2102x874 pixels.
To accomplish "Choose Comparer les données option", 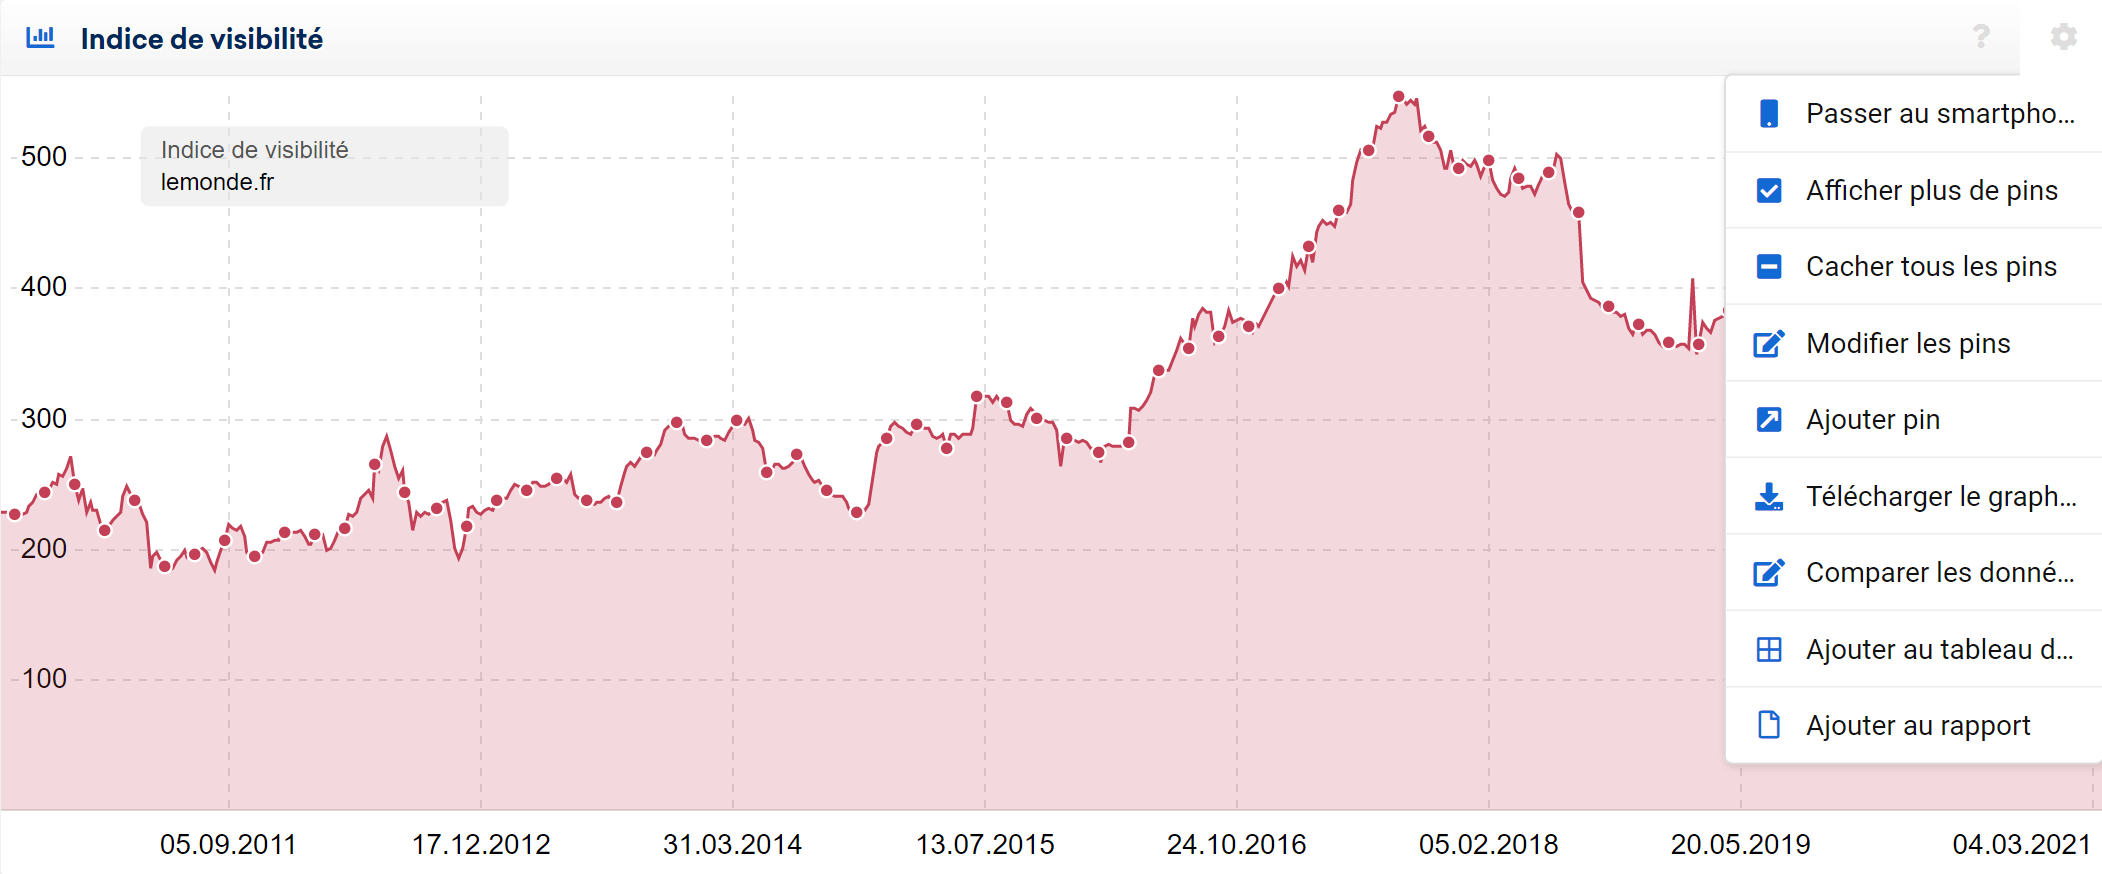I will [1914, 572].
